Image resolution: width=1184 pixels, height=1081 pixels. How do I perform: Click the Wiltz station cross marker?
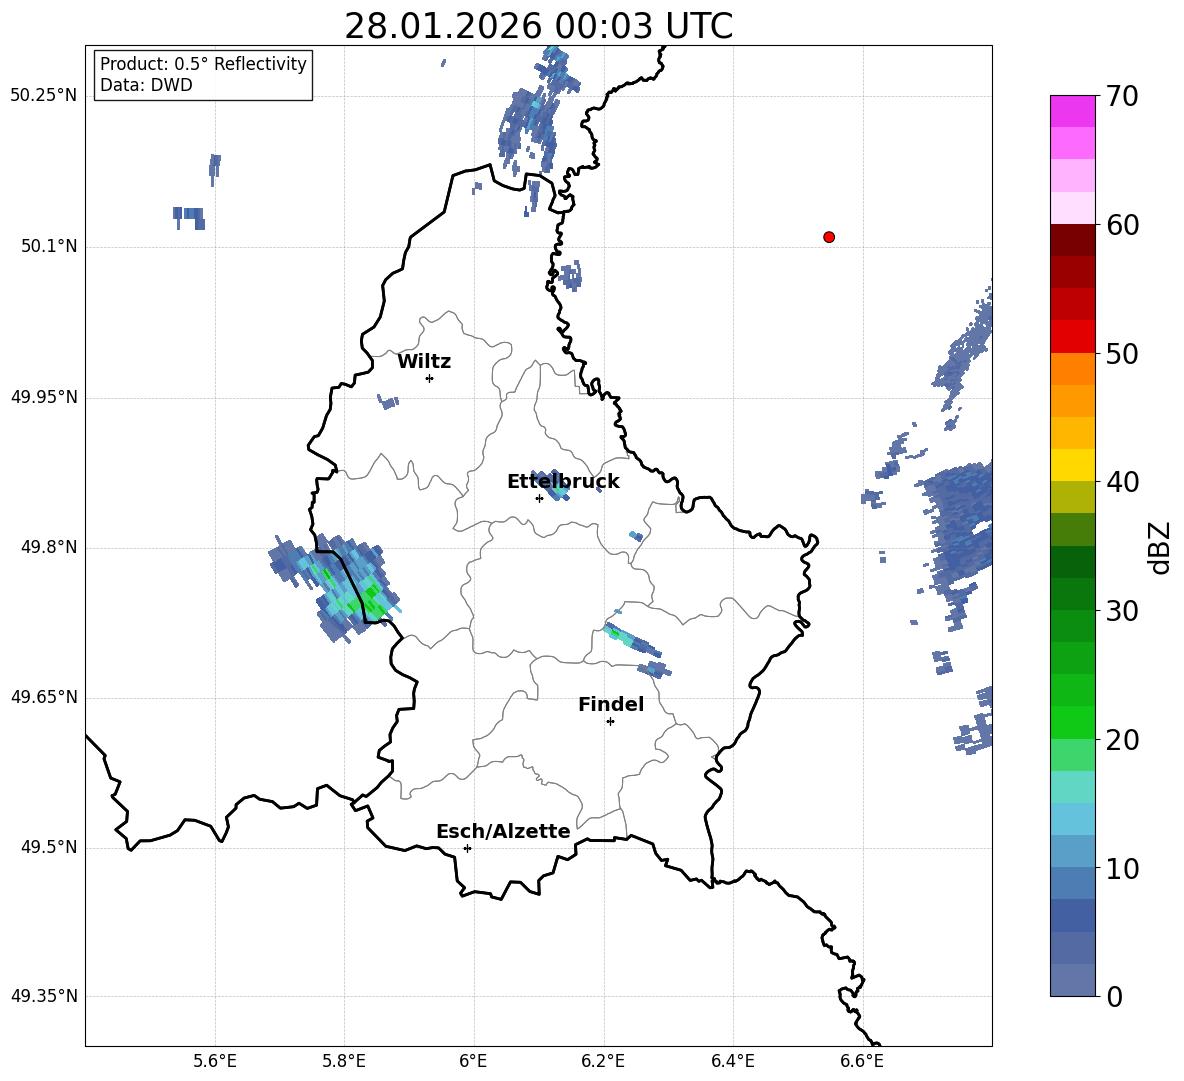pyautogui.click(x=430, y=378)
